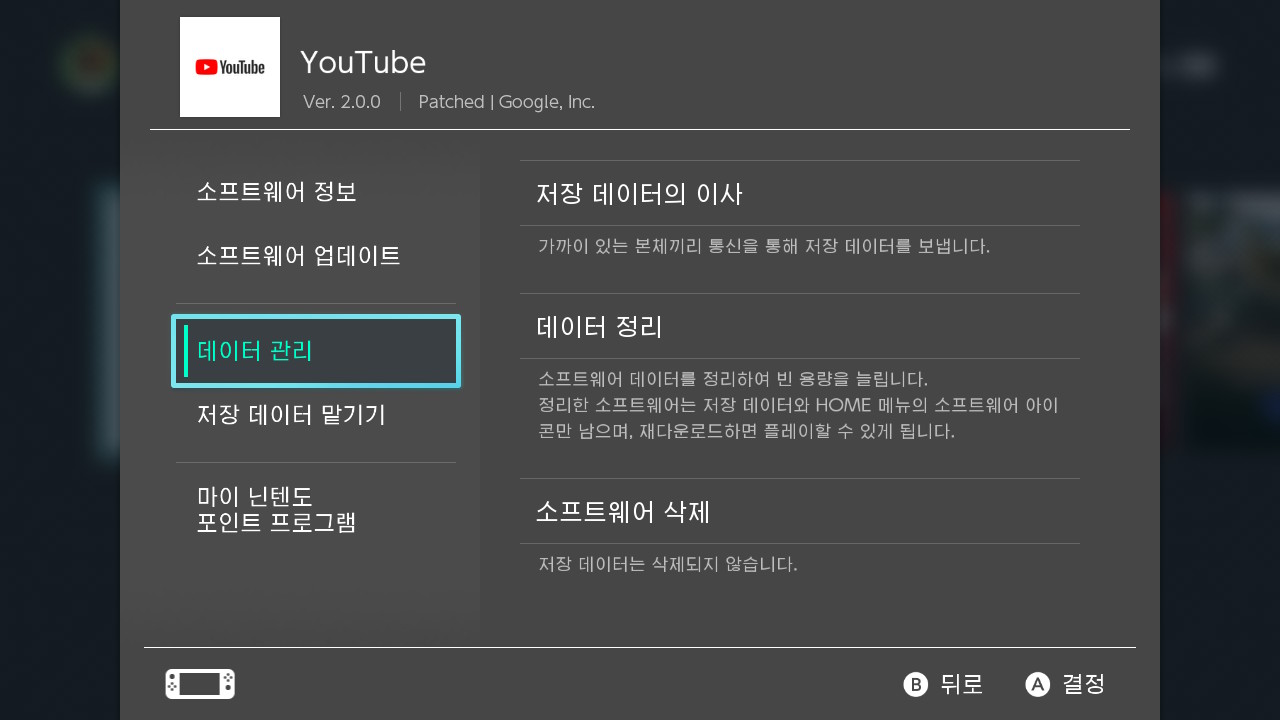This screenshot has width=1280, height=720.
Task: Click the Switch console controller icon
Action: [200, 684]
